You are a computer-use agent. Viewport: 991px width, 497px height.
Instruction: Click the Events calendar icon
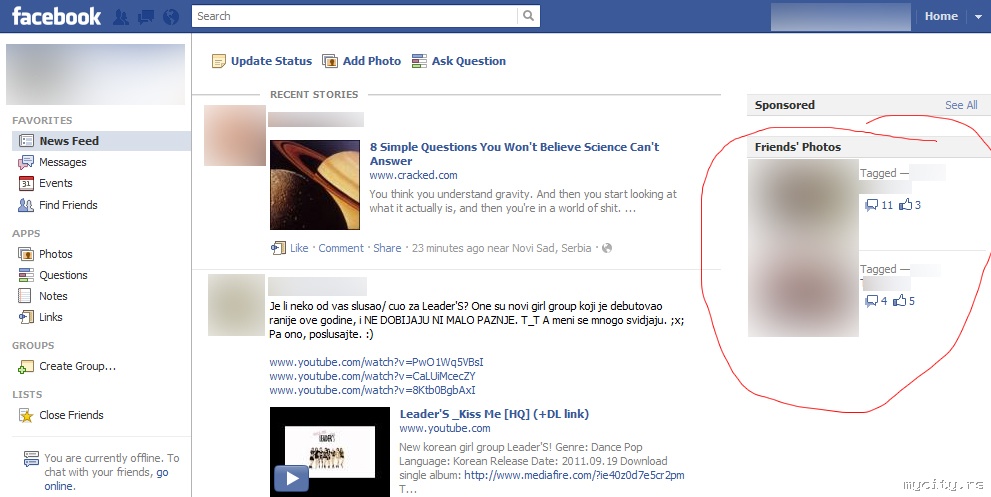point(26,183)
